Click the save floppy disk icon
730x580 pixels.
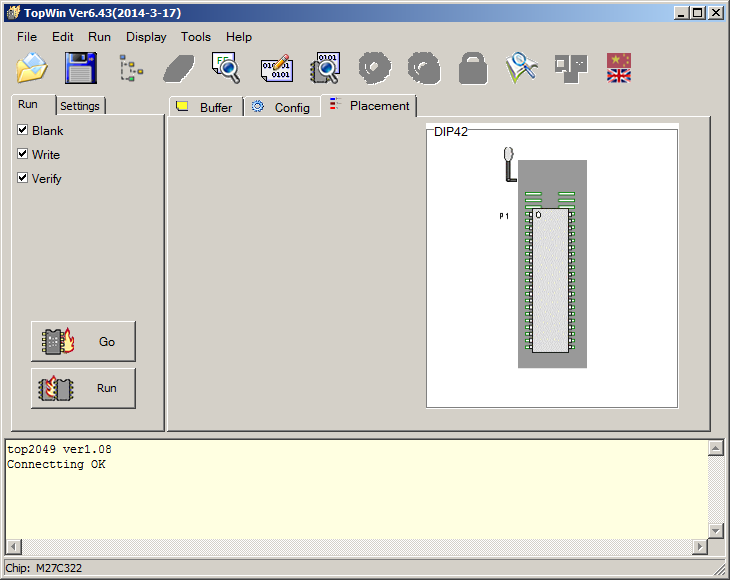[81, 68]
